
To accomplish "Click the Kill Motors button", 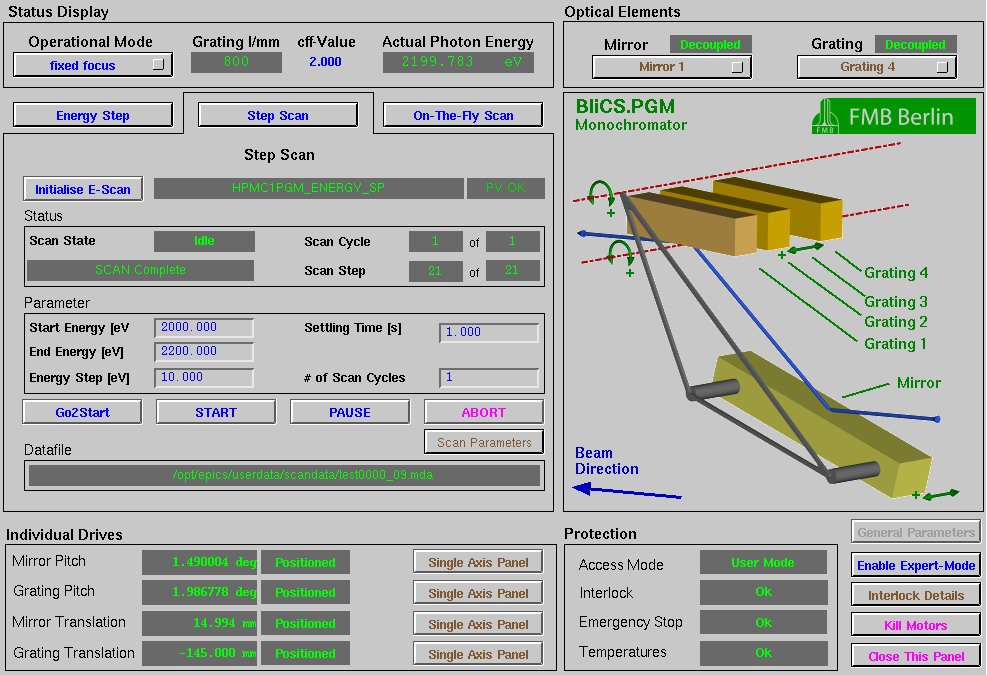I will [x=916, y=625].
